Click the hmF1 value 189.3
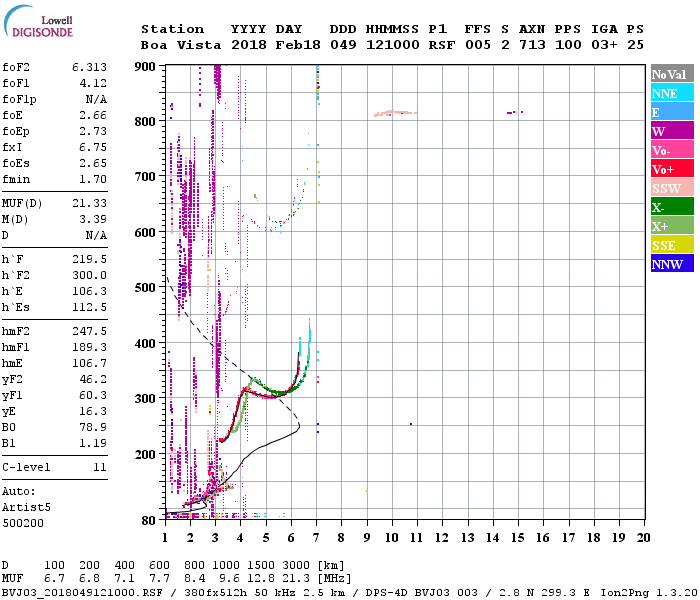The height and width of the screenshot is (600, 700). click(x=89, y=348)
